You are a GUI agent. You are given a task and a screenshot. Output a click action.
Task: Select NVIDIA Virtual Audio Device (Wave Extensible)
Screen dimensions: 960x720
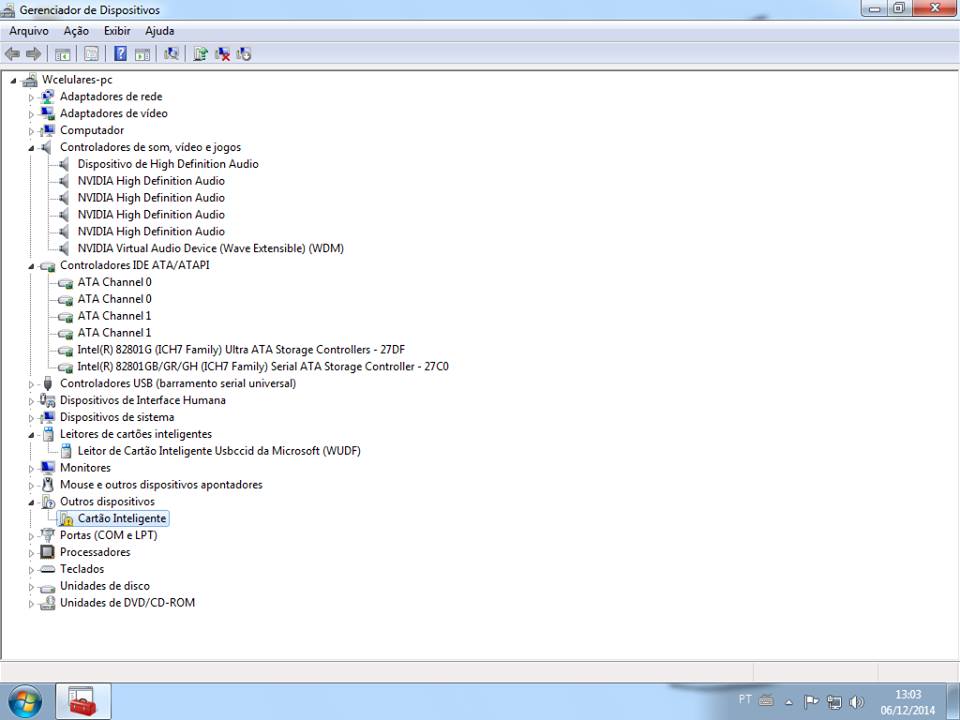(x=211, y=249)
